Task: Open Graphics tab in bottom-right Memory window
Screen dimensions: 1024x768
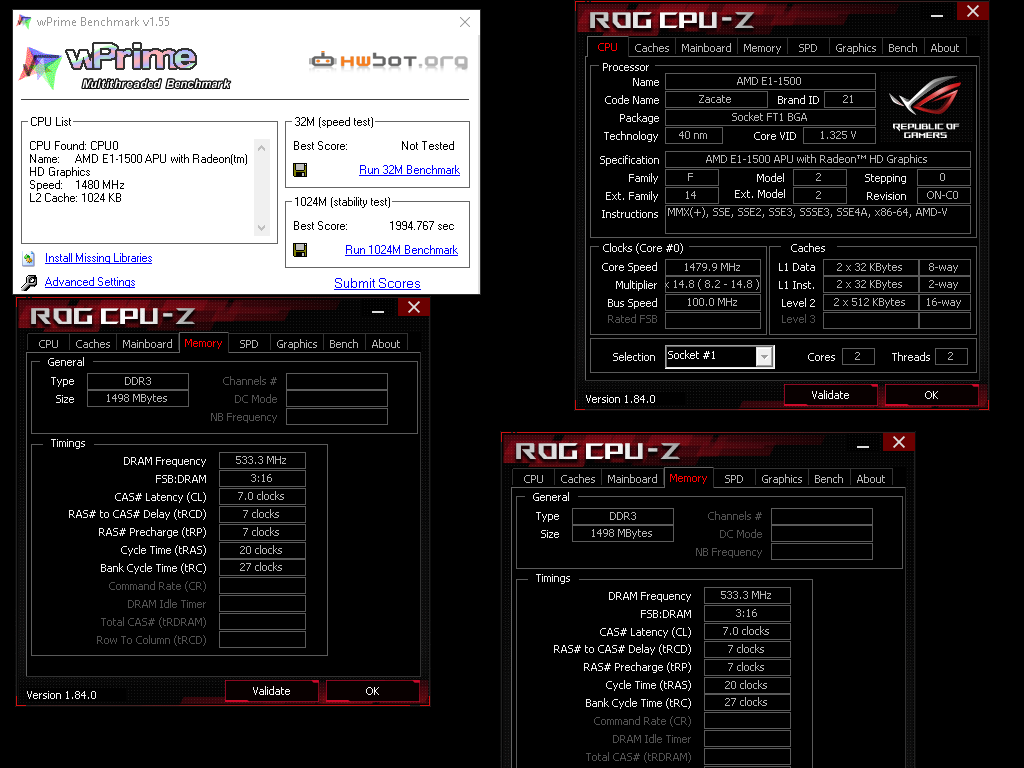Action: (x=782, y=479)
